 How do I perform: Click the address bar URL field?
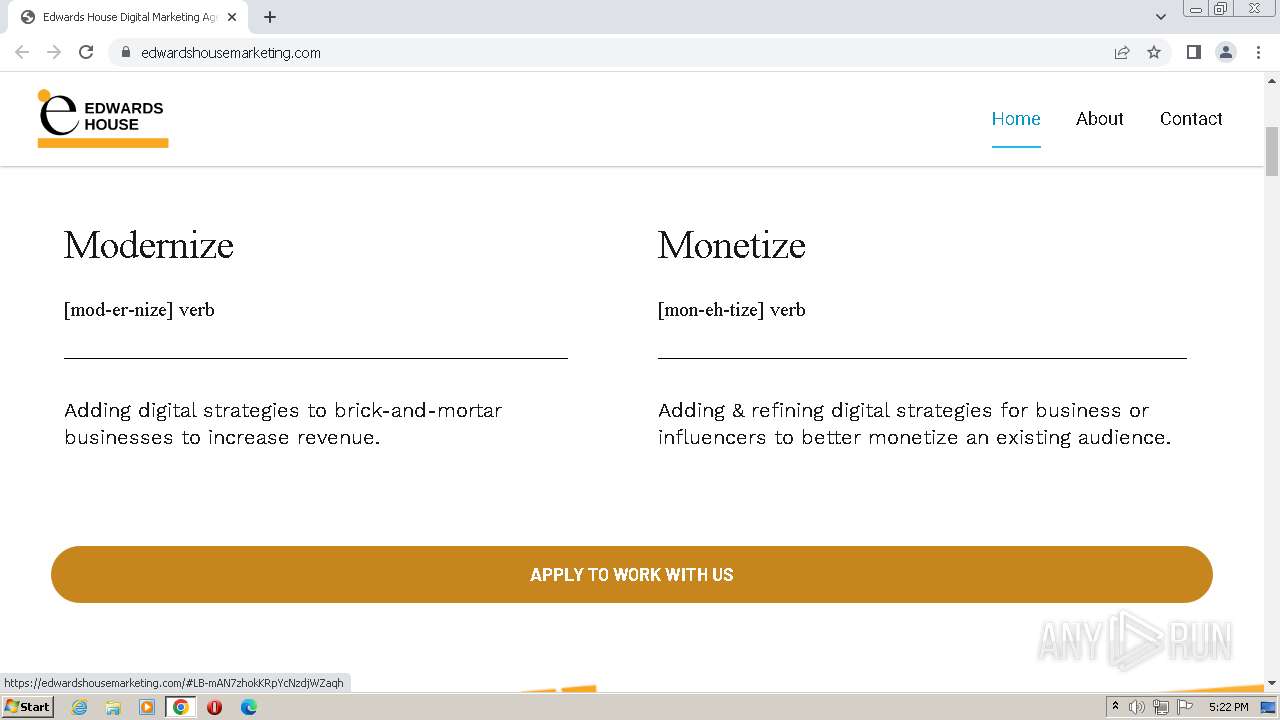(600, 52)
